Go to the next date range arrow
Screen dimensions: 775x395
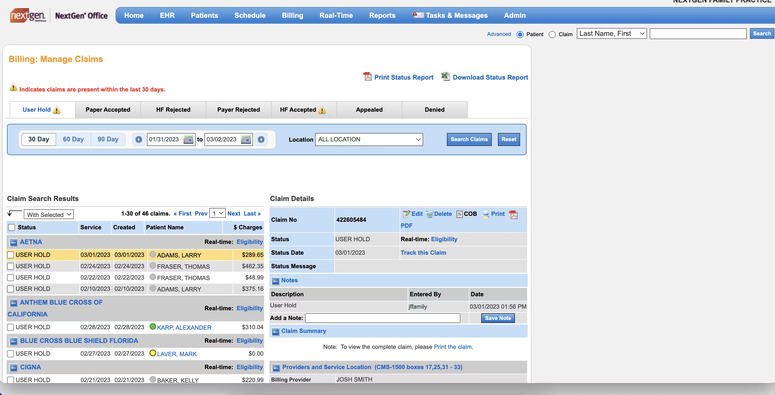261,139
